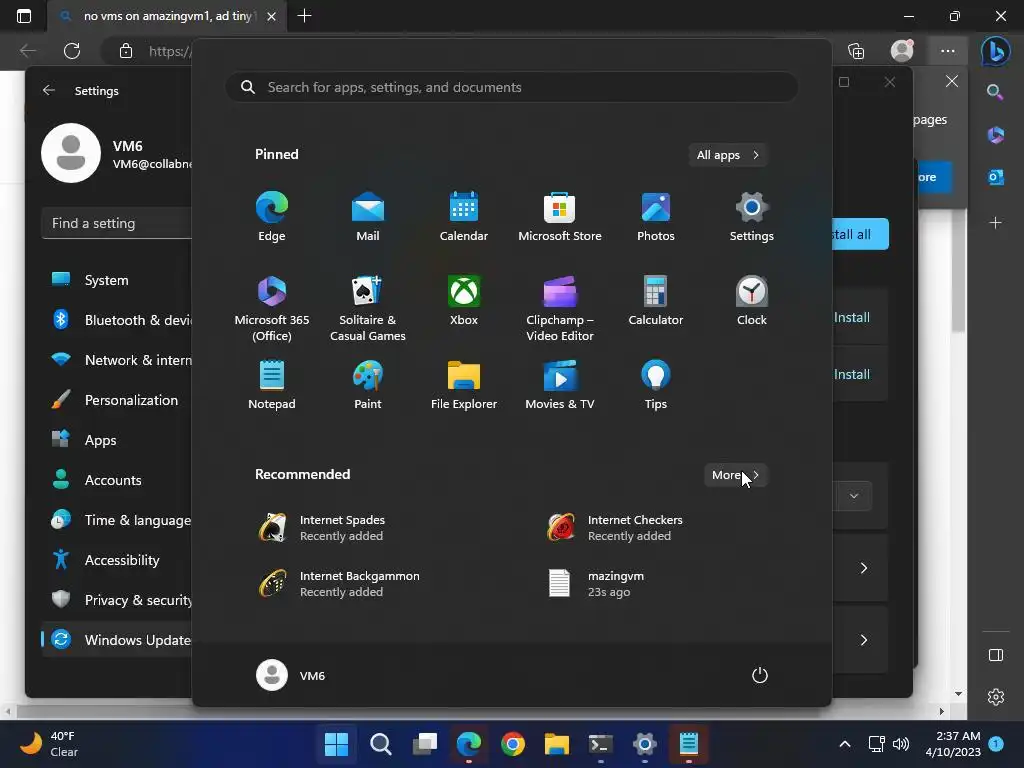Click the VM6 profile picture in Settings
This screenshot has height=768, width=1024.
click(71, 153)
